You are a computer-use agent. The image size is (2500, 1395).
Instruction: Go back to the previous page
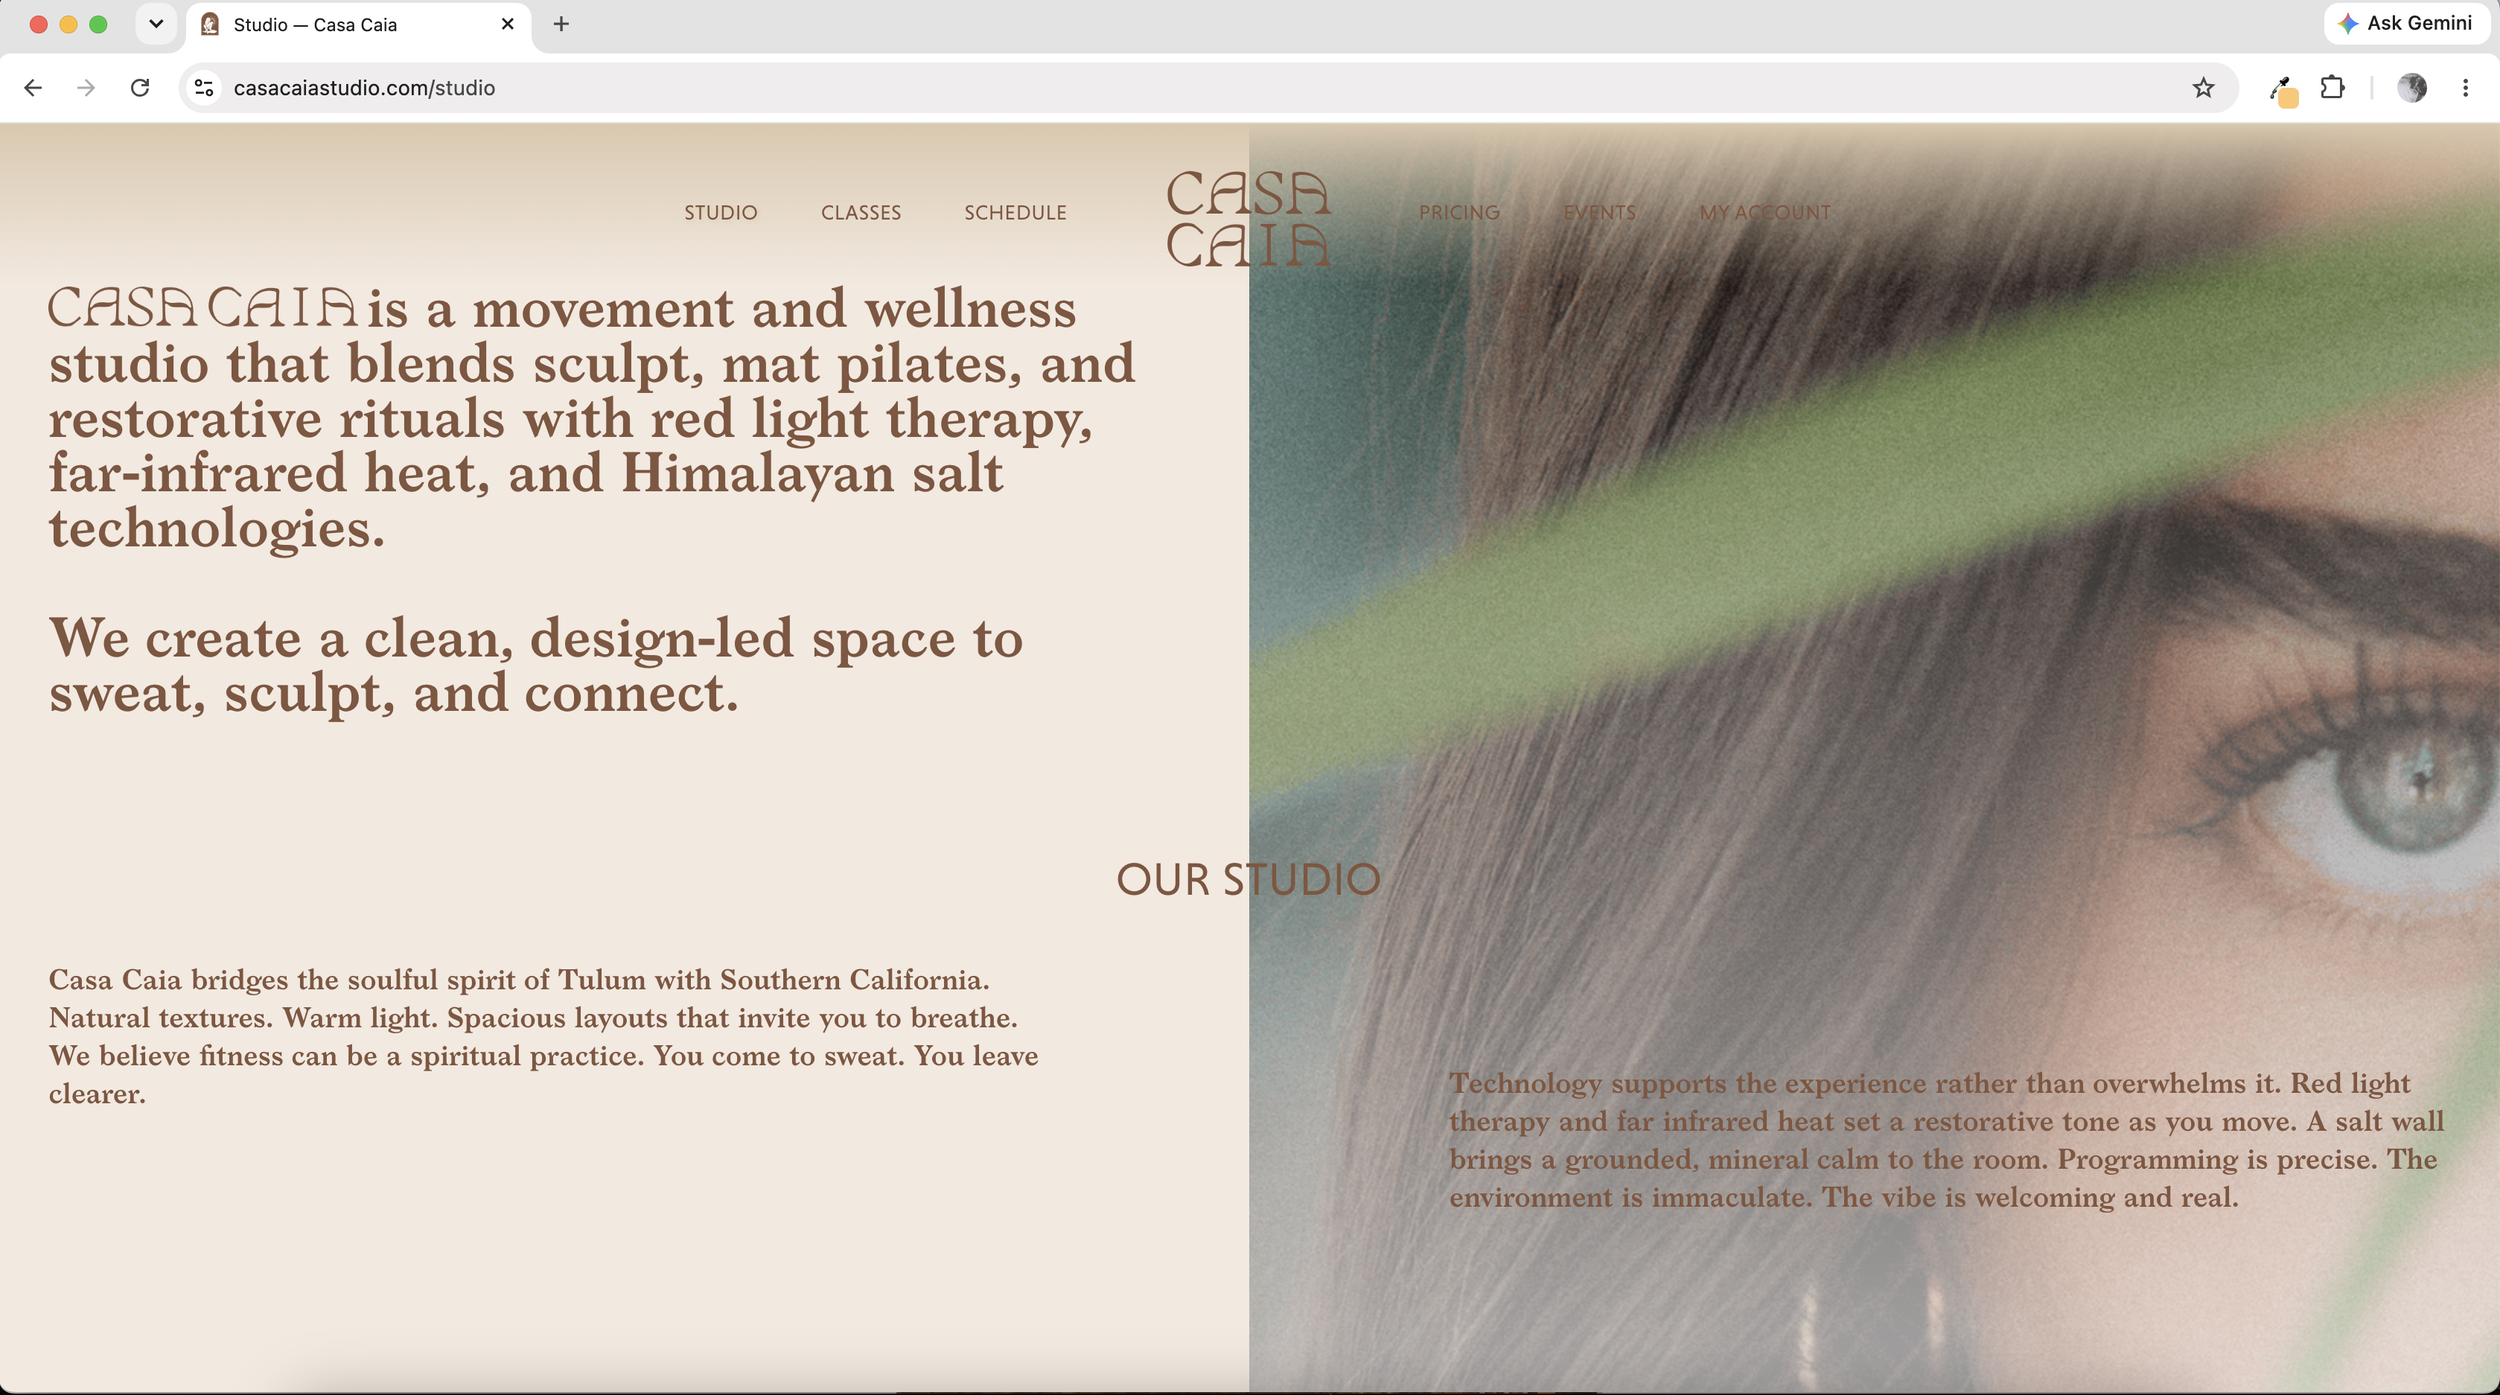pos(33,88)
